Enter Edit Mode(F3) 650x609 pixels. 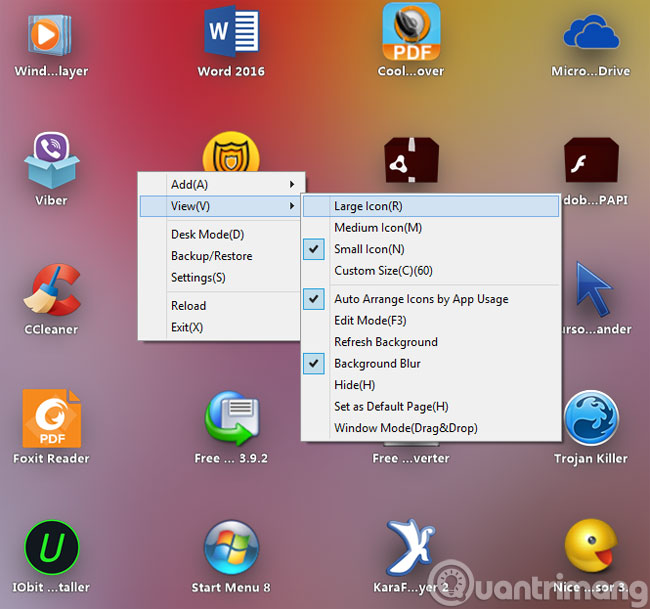pyautogui.click(x=431, y=320)
